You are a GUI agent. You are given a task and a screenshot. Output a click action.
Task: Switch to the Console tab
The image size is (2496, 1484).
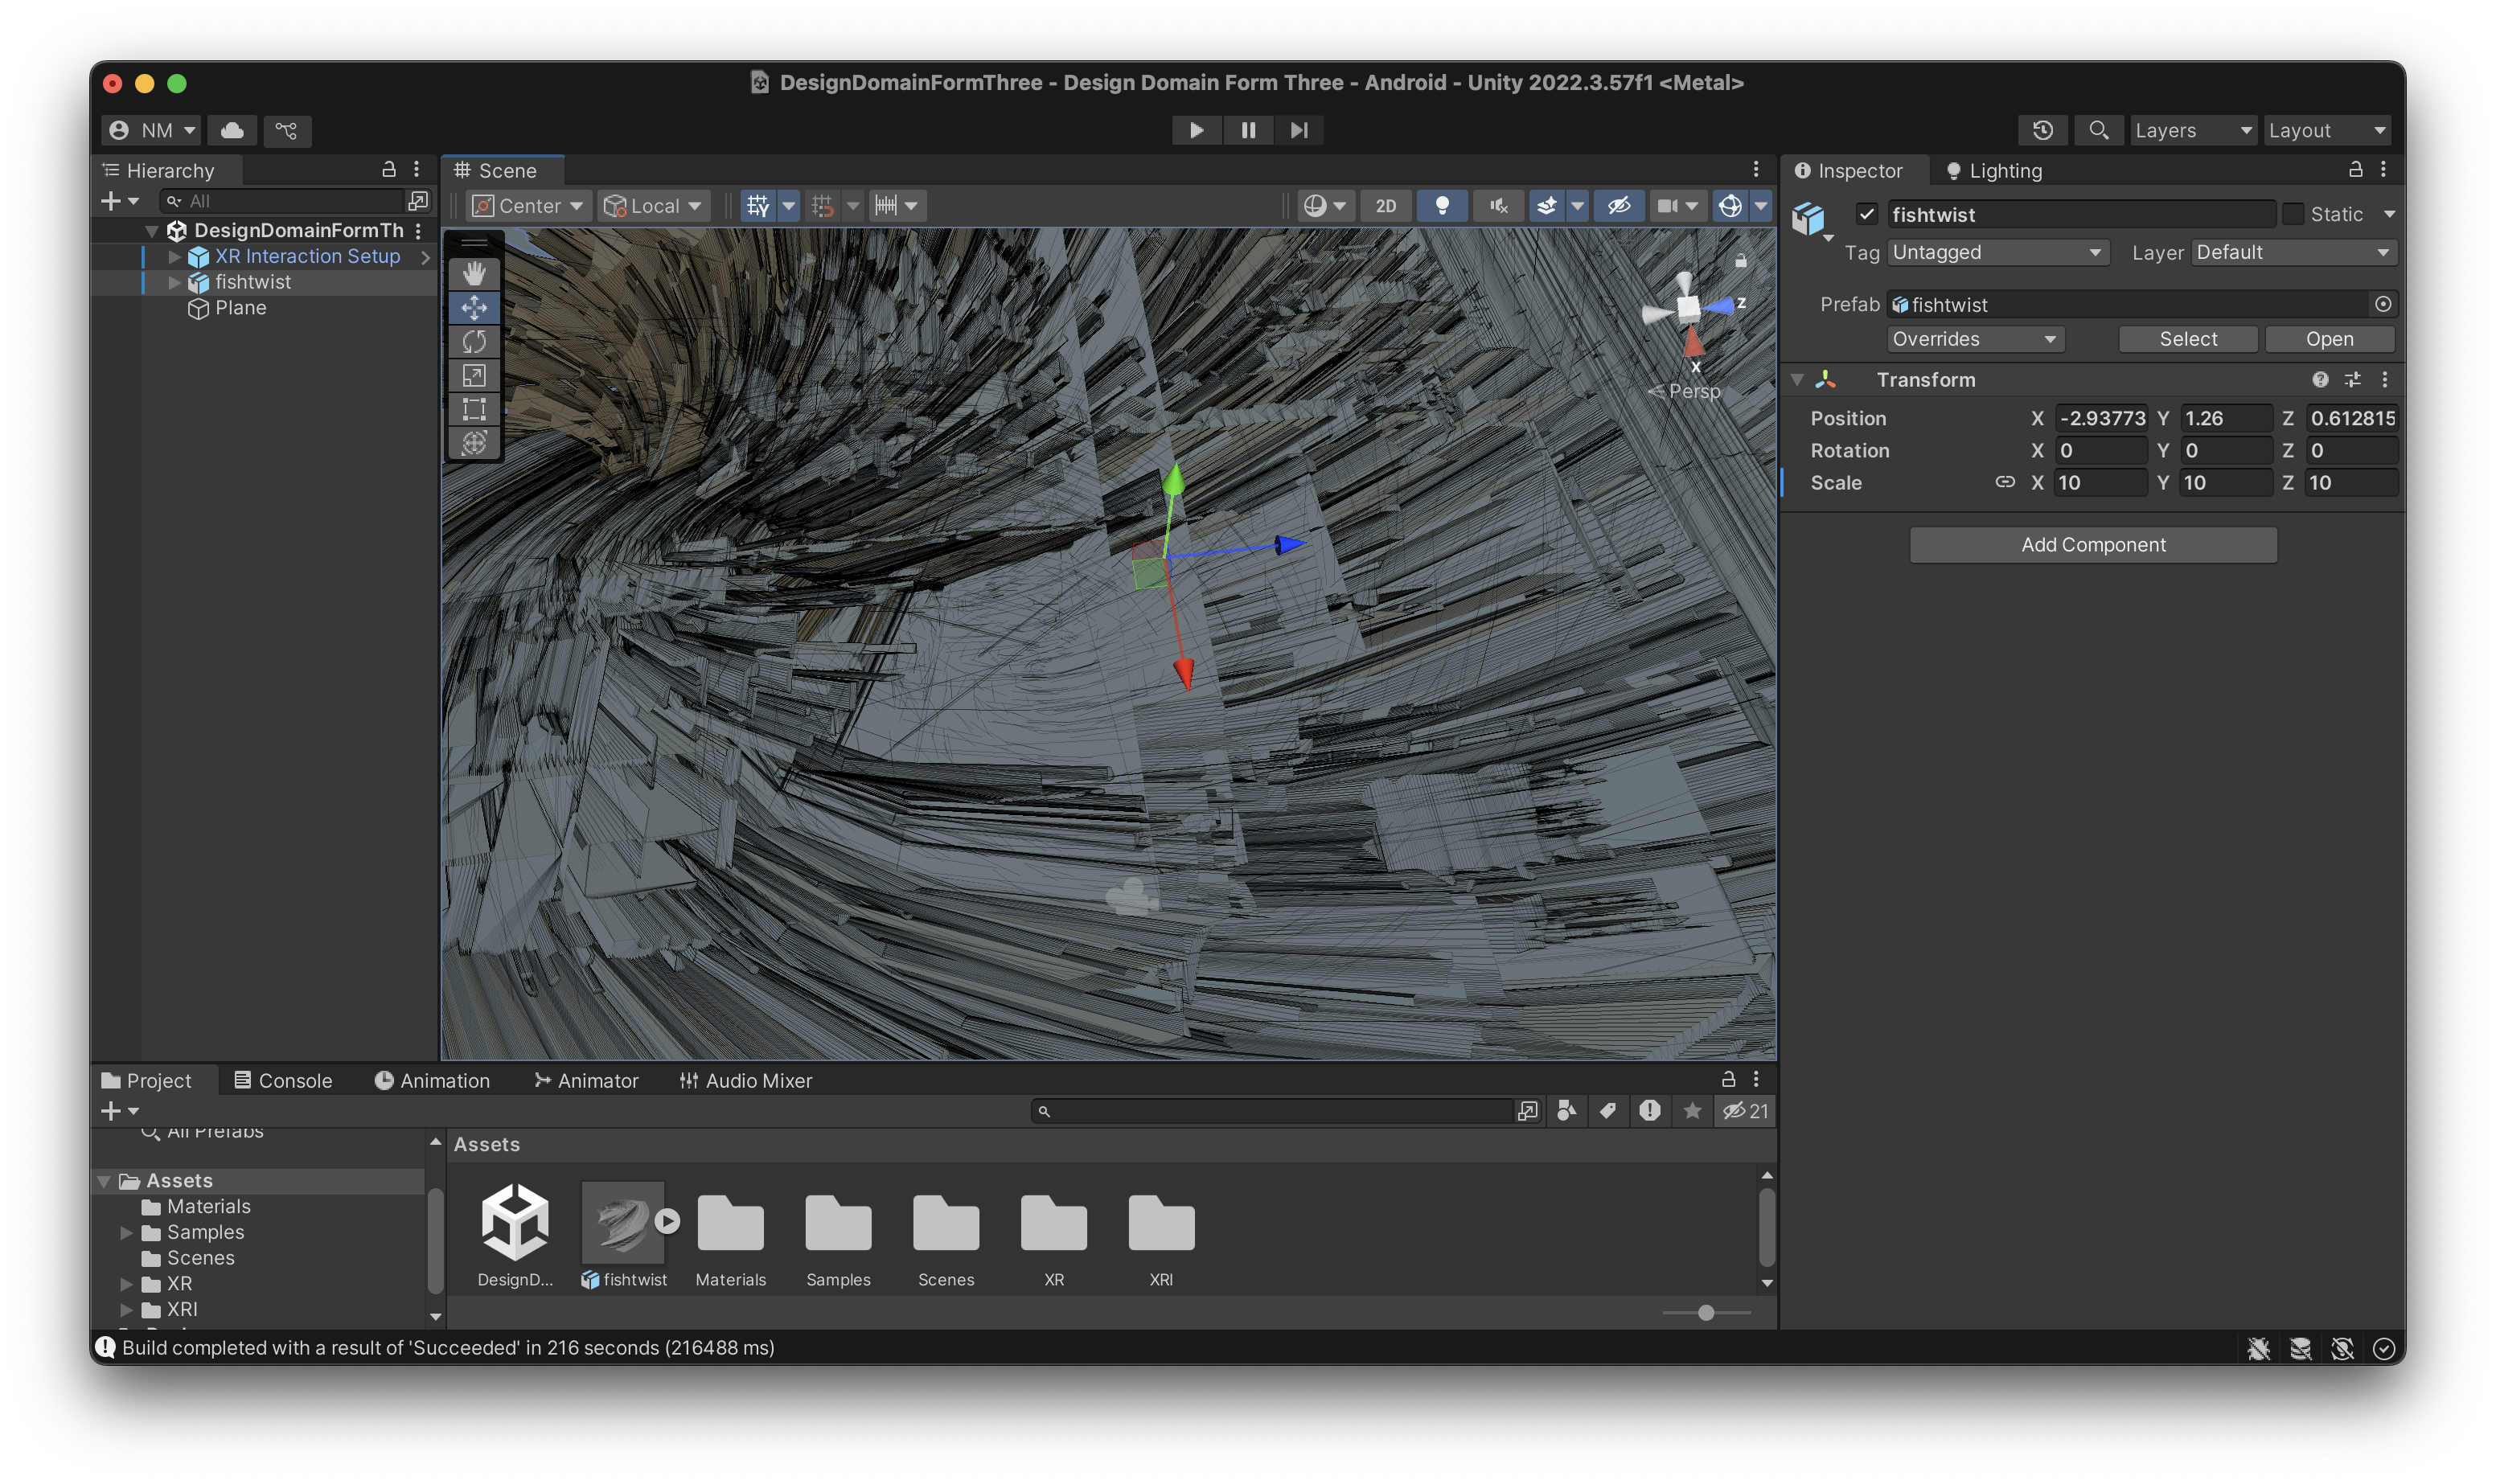(283, 1080)
